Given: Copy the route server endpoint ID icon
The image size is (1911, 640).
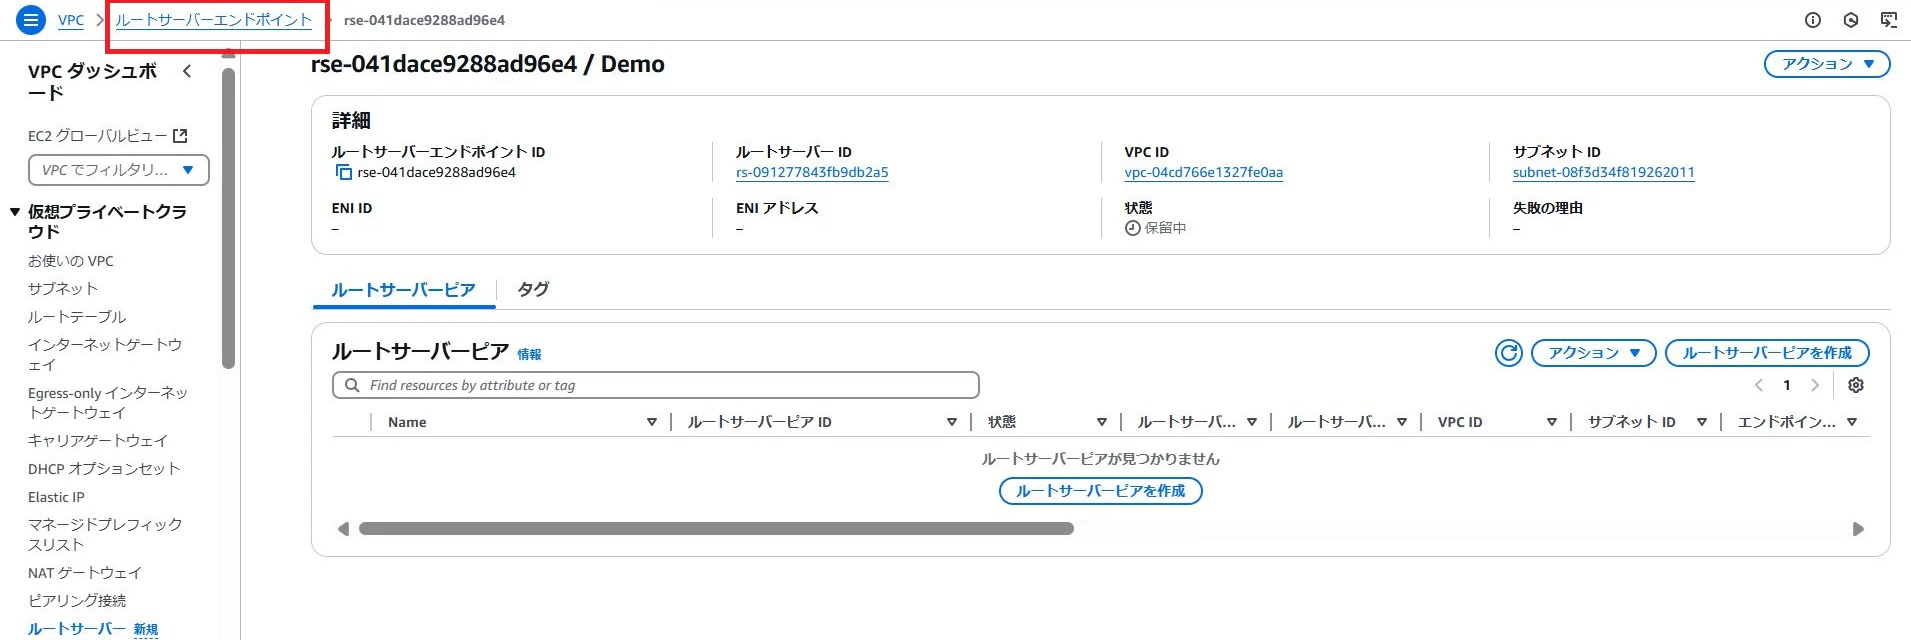Looking at the screenshot, I should pos(343,173).
